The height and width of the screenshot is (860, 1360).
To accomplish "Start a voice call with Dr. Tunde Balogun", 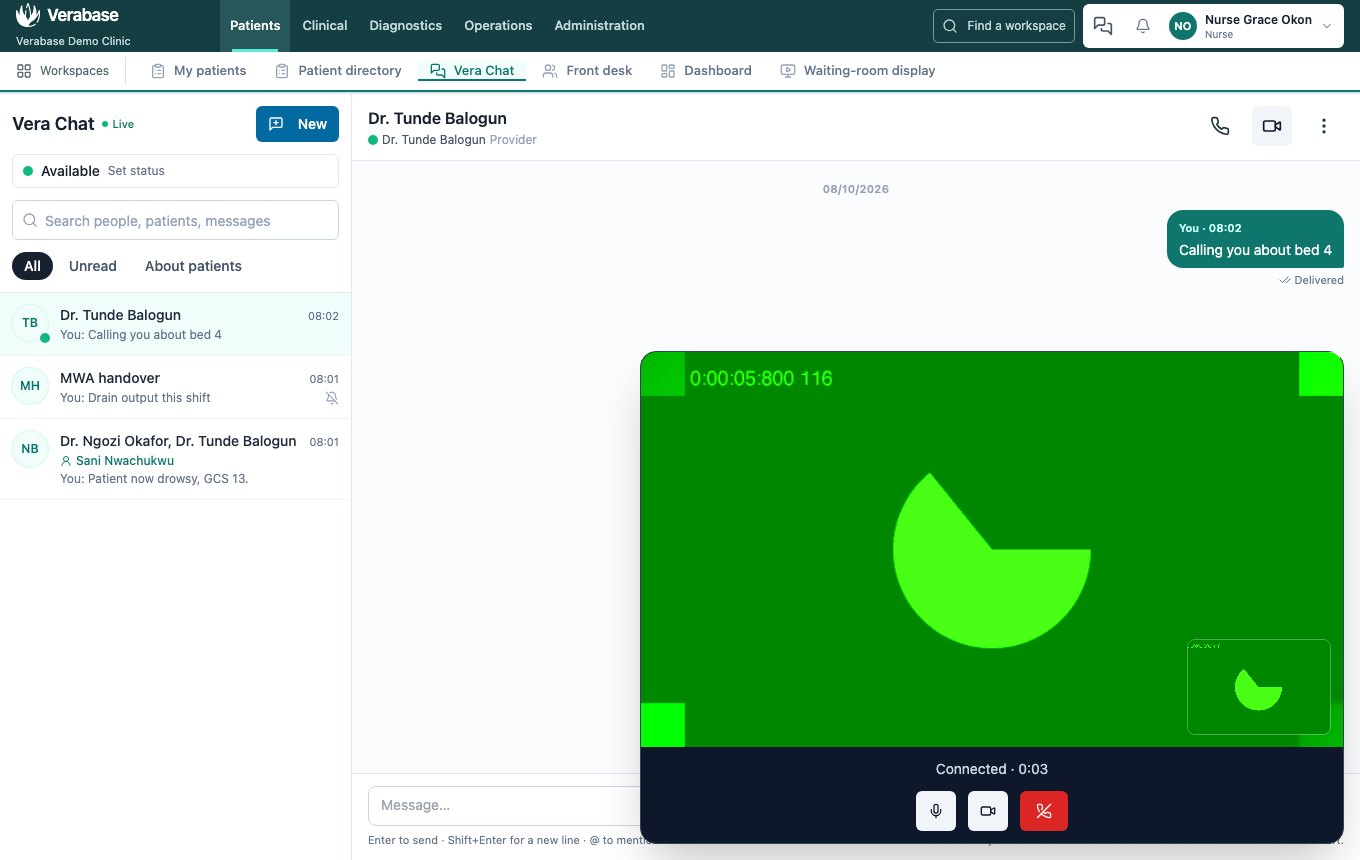I will (1220, 126).
